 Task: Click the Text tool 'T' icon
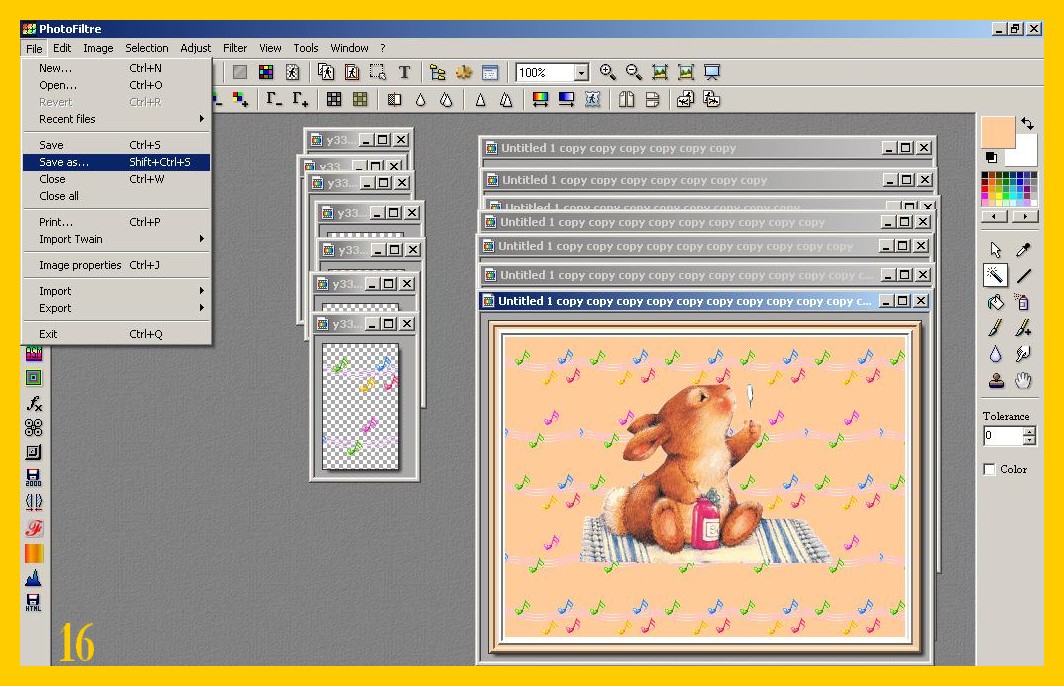click(404, 72)
